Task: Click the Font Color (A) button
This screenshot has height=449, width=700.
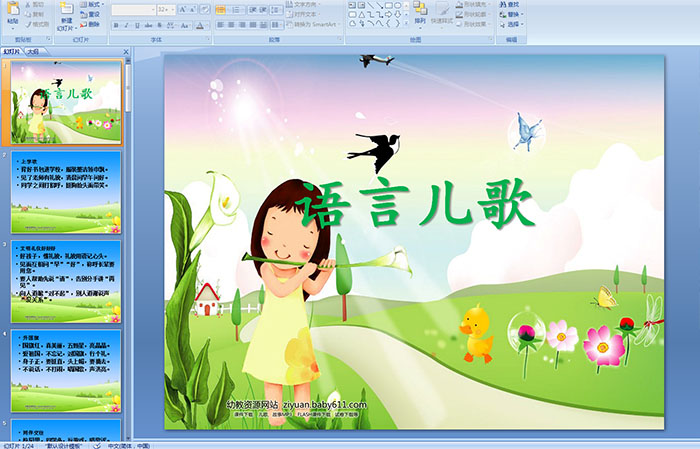Action: 200,25
